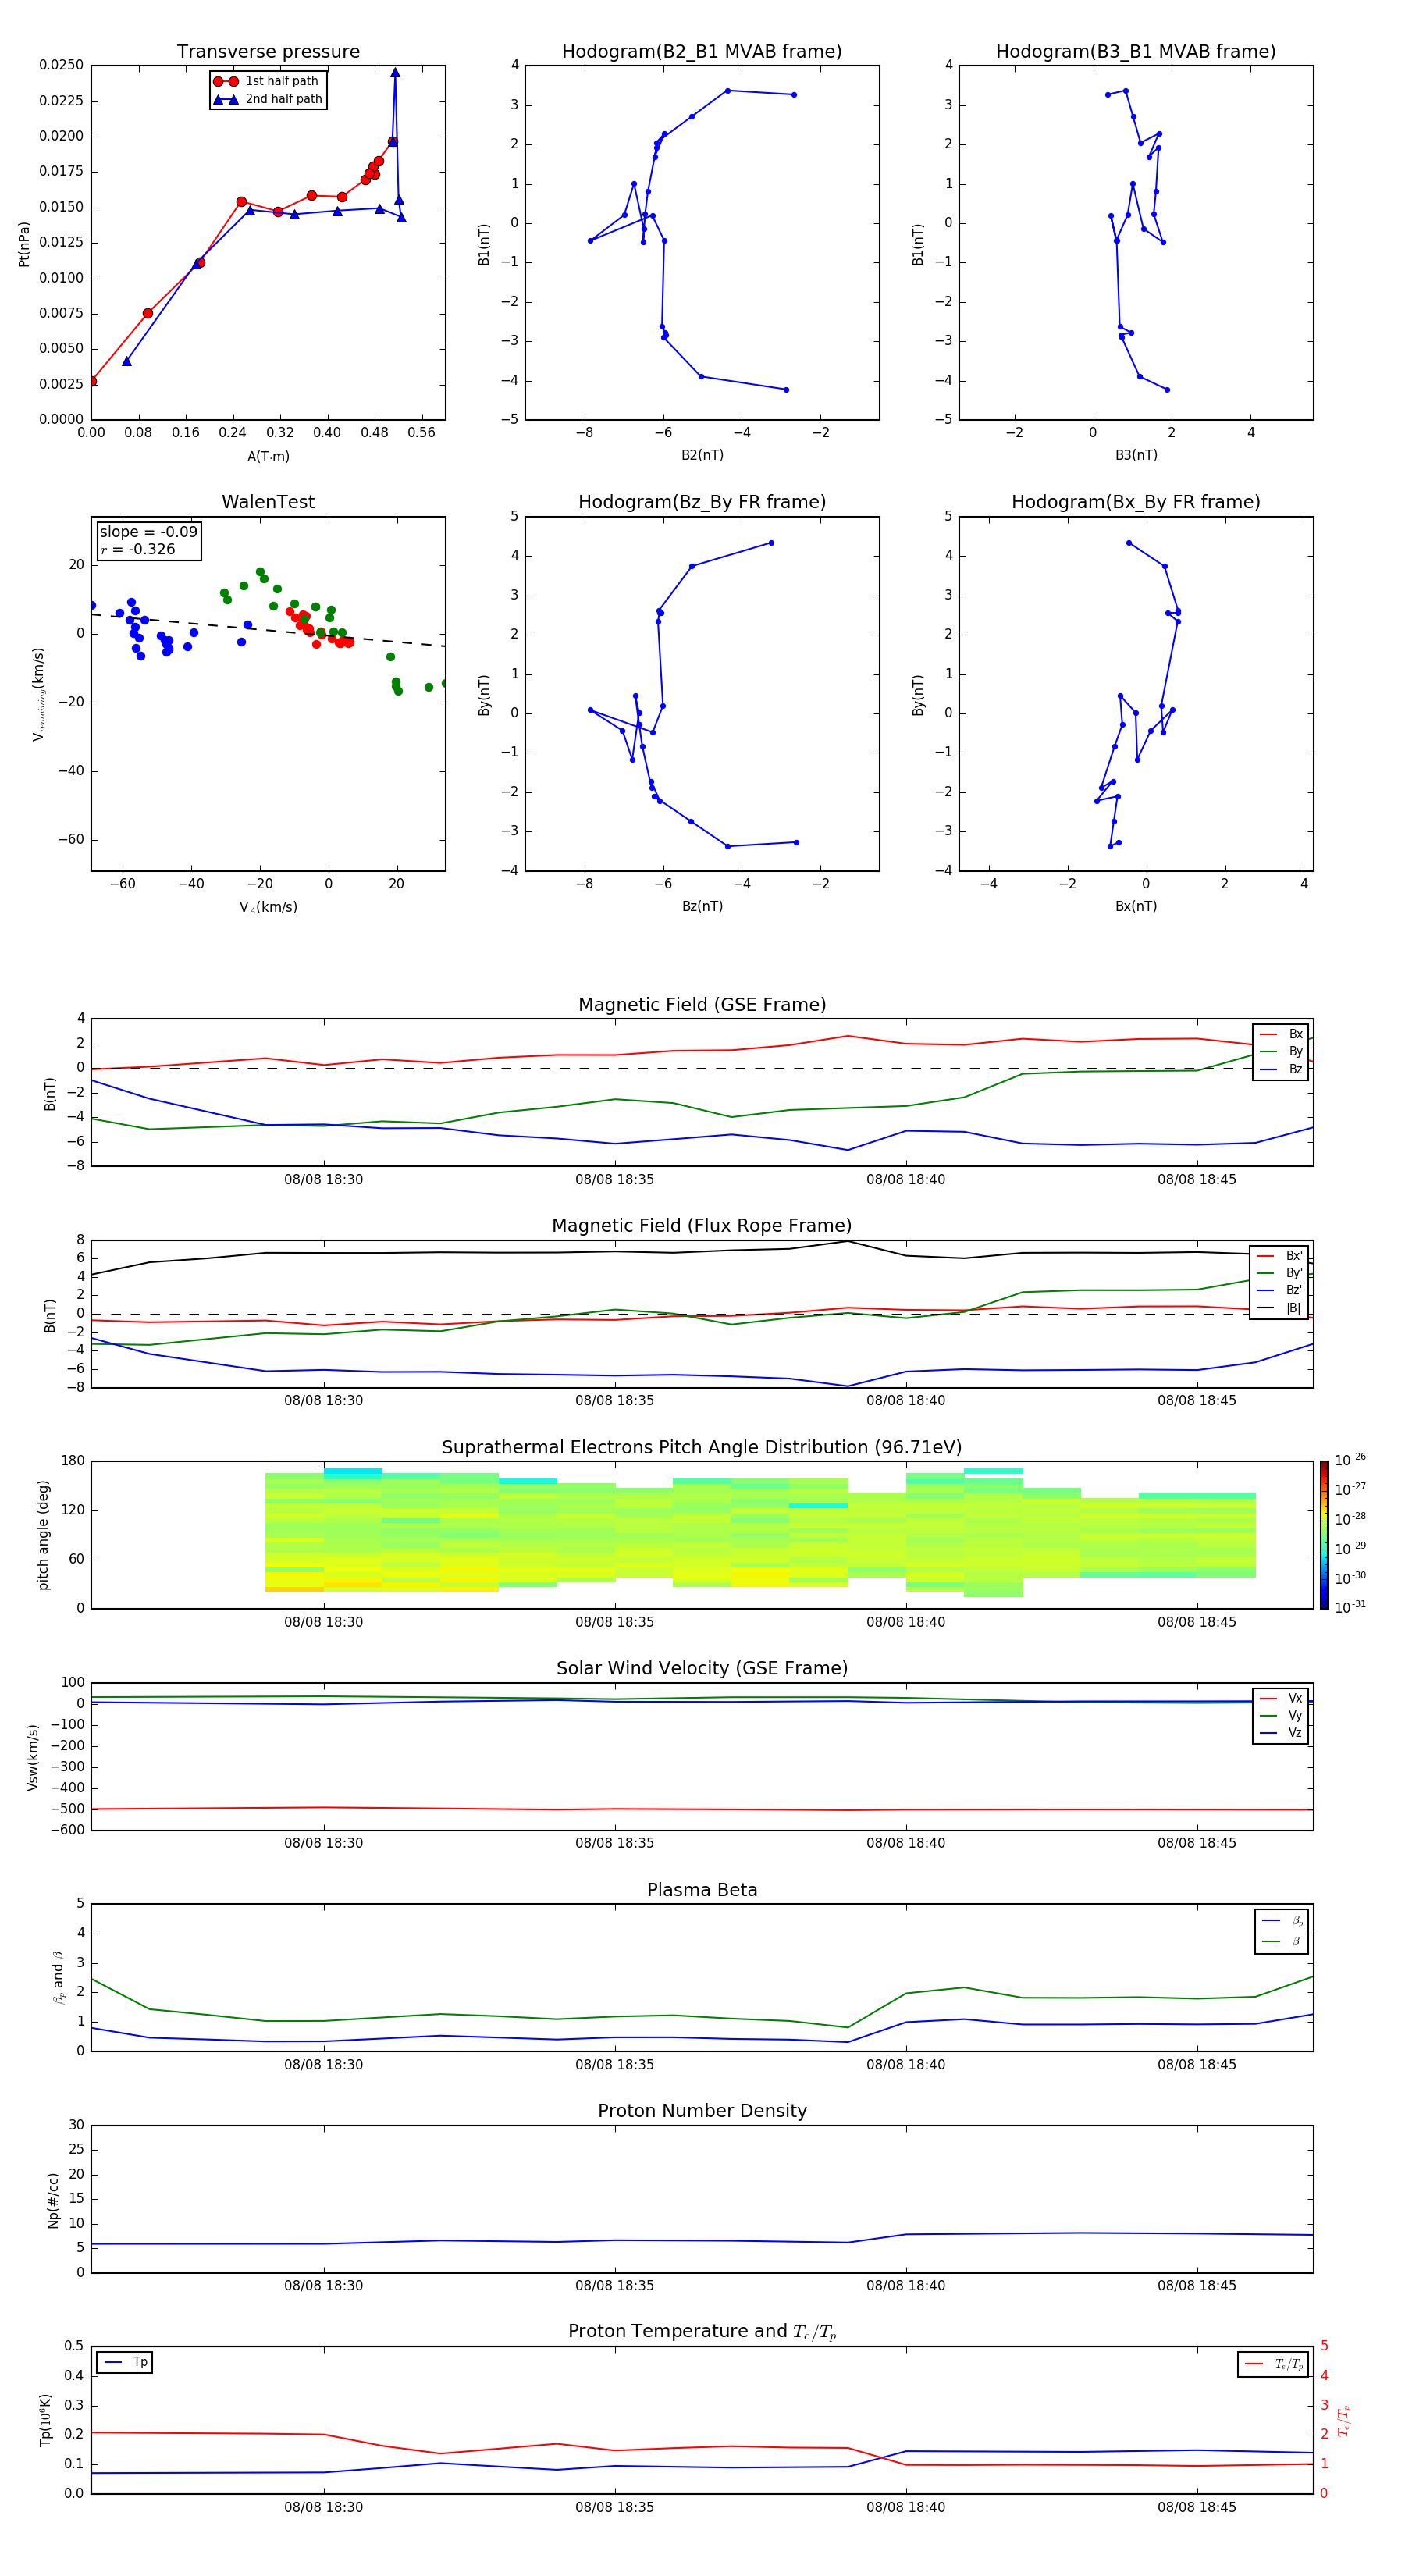
Task: Click the 'Bz(nT)' x-axis label
Action: pos(702,906)
